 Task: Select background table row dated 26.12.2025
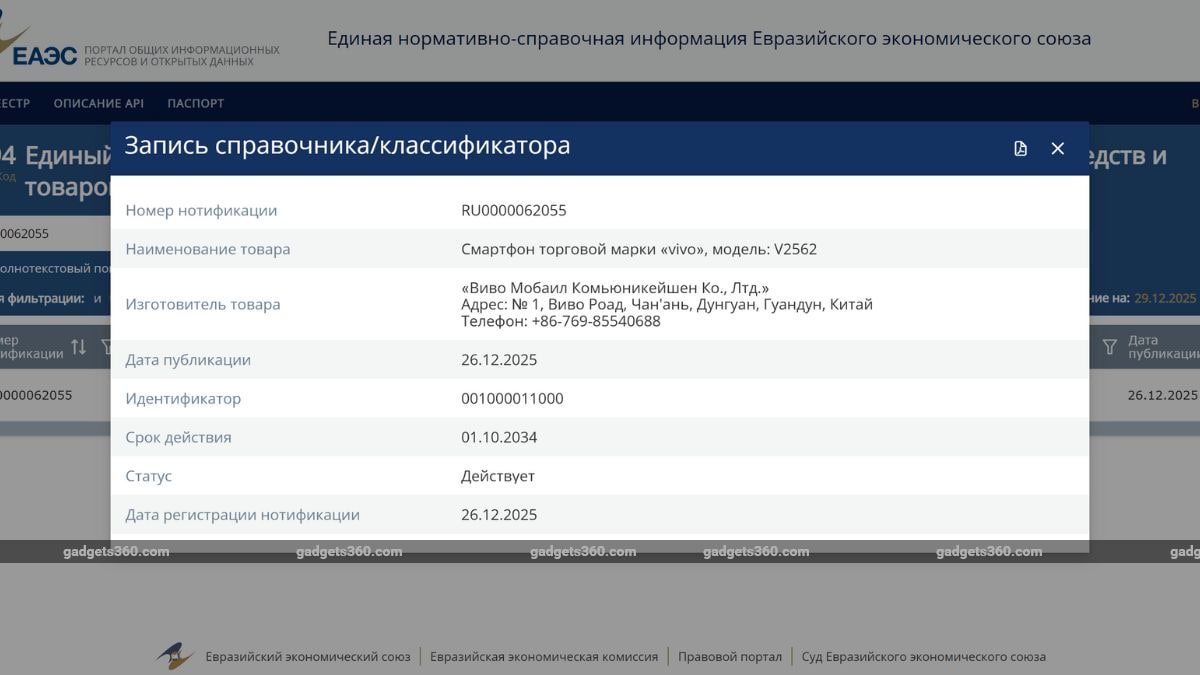pos(1160,395)
